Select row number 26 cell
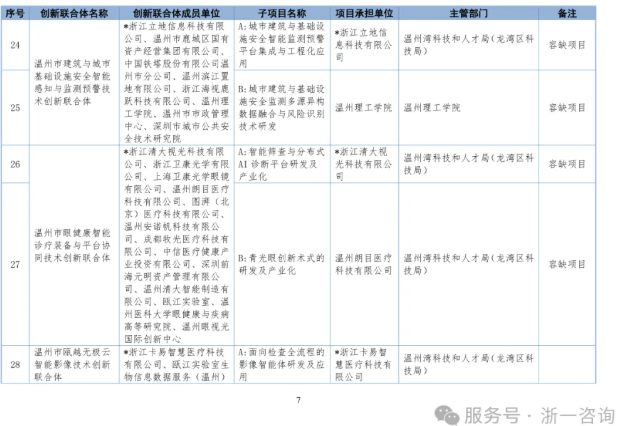Viewport: 618px width, 426px height. point(15,162)
